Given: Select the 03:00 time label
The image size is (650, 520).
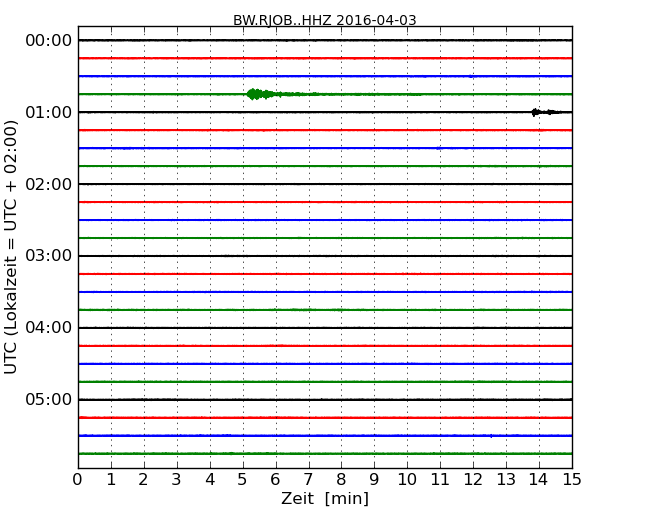Looking at the screenshot, I should pos(49,256).
